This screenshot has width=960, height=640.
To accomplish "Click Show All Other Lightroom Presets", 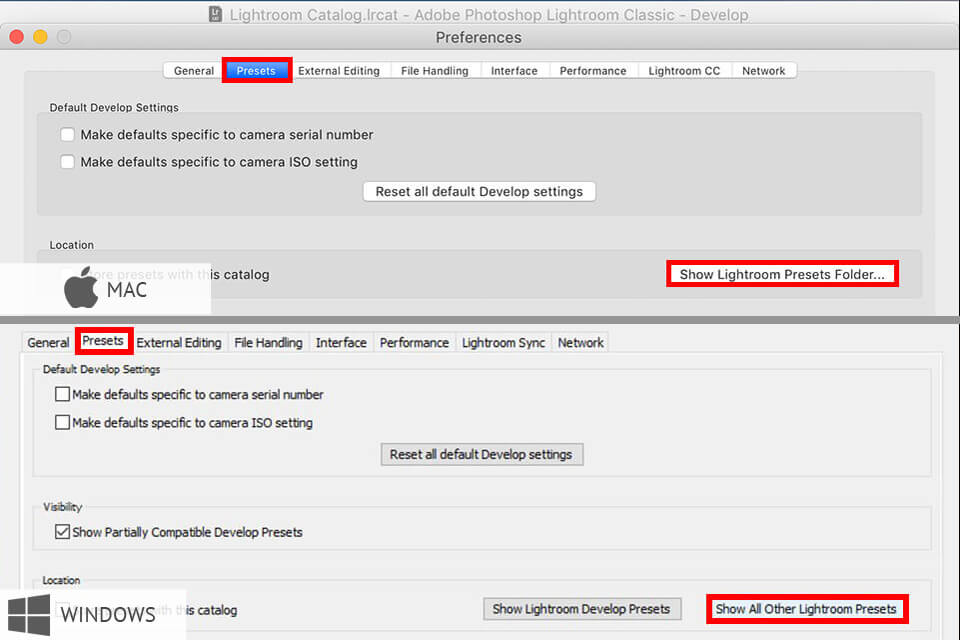I will point(807,608).
